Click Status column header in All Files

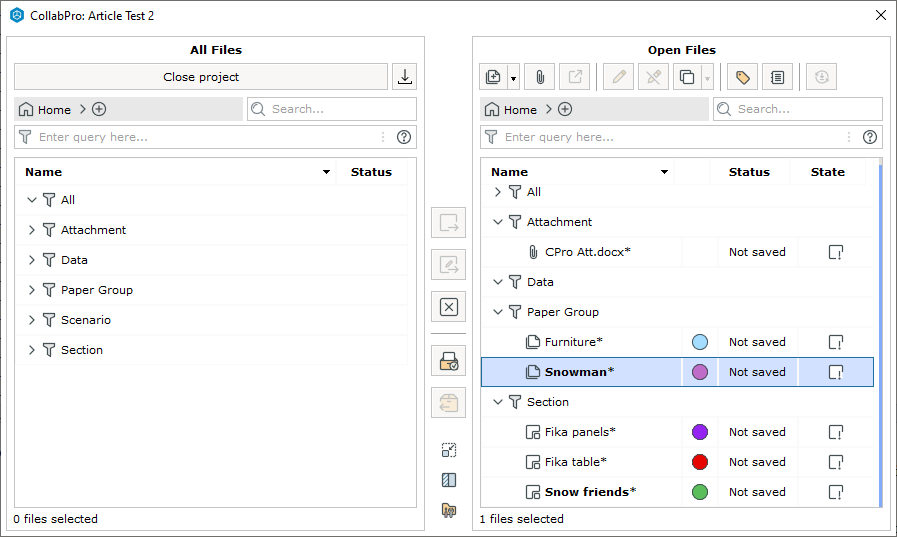click(371, 172)
